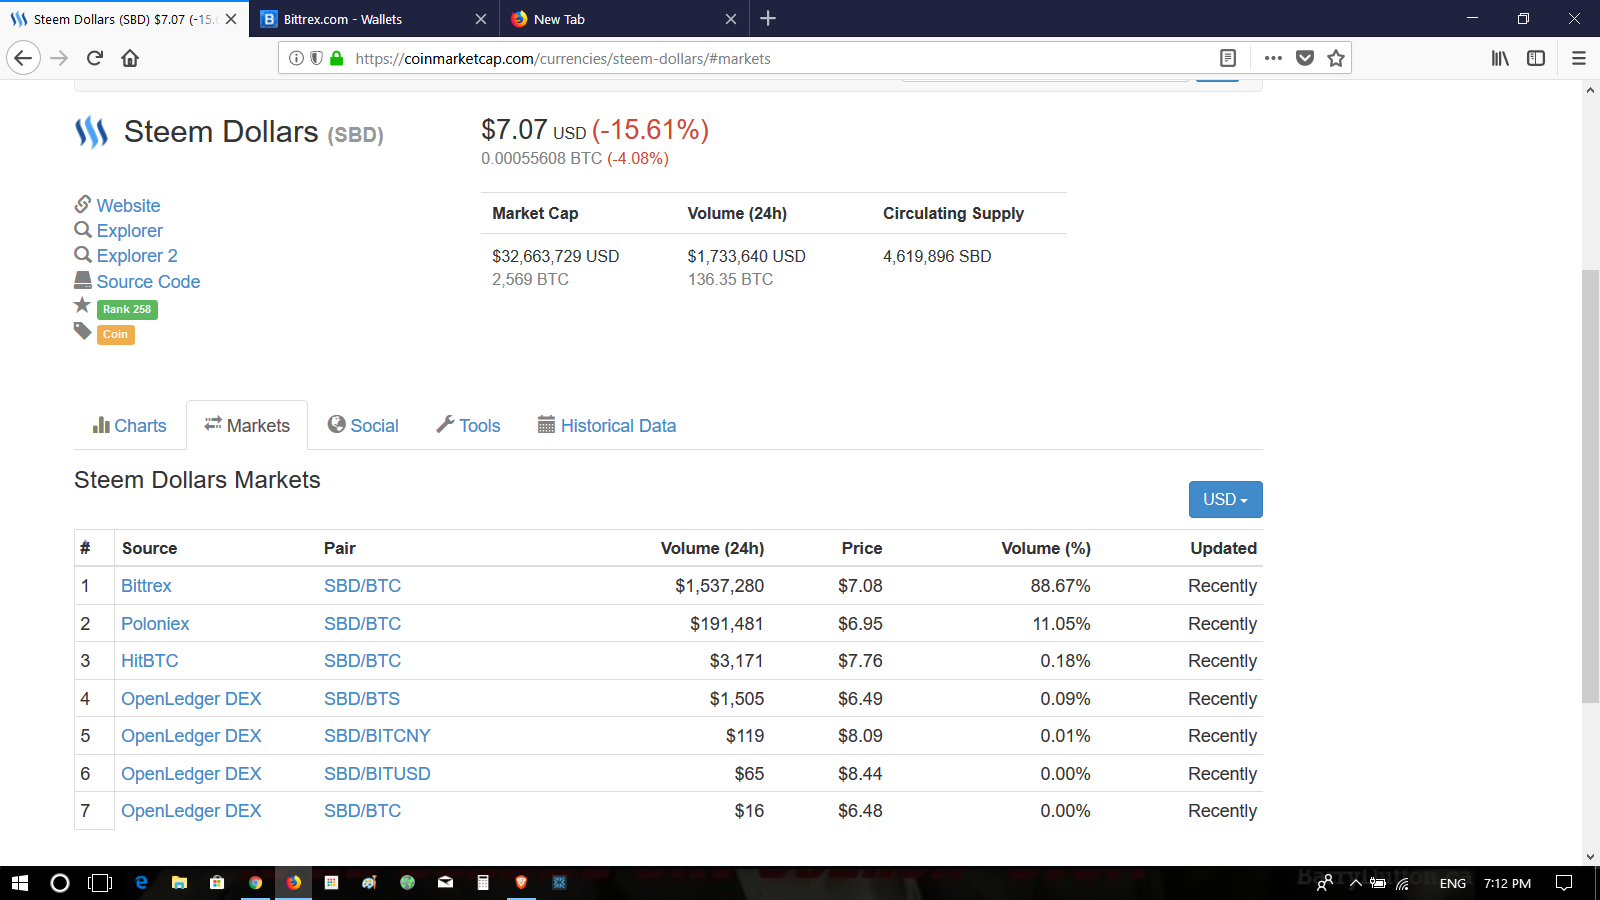Switch to the Charts tab
The image size is (1600, 900).
129,425
